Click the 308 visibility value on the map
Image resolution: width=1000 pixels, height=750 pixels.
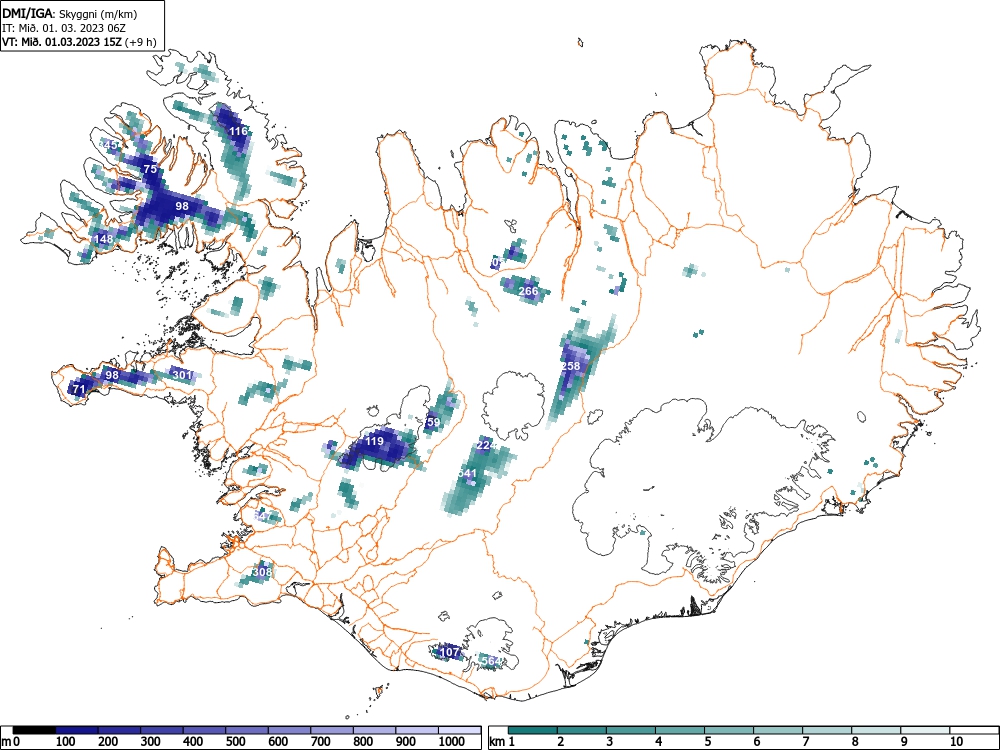tap(263, 572)
